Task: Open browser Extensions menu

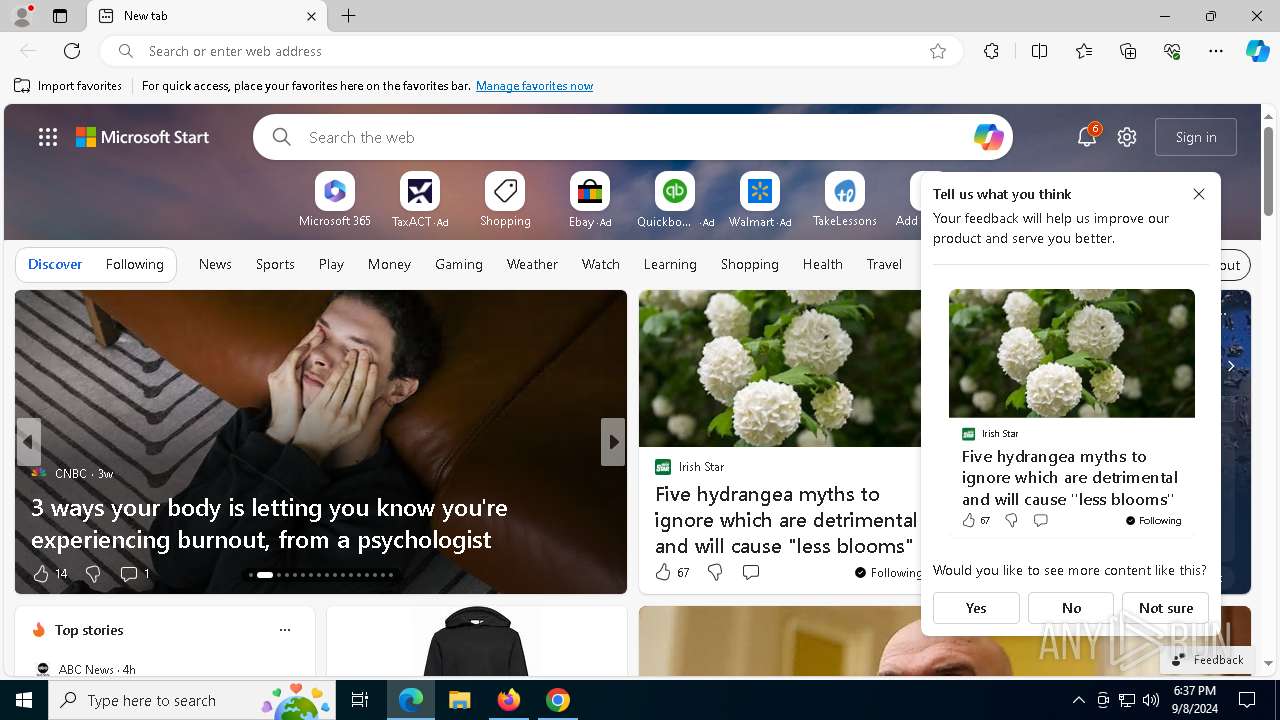Action: click(991, 51)
